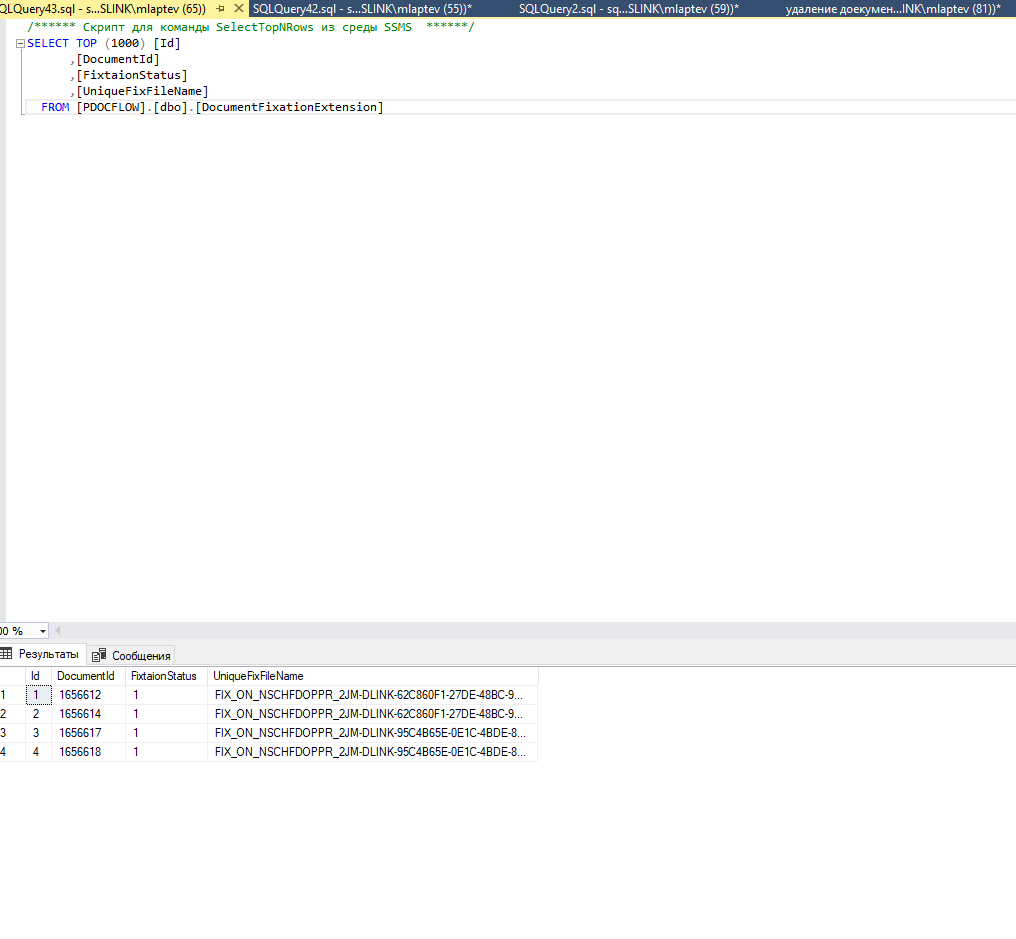
Task: Open the SQLQuery2.sql tab
Action: pyautogui.click(x=629, y=9)
